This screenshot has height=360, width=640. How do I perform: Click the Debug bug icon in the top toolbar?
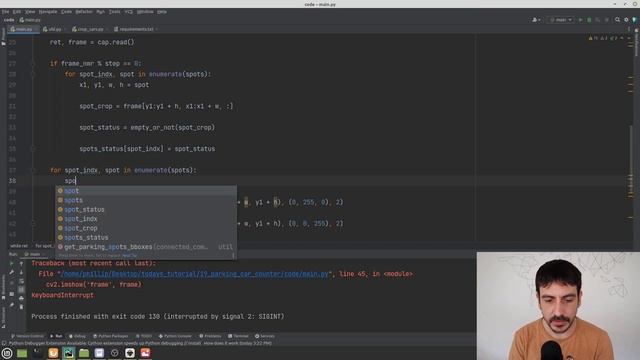(x=589, y=20)
